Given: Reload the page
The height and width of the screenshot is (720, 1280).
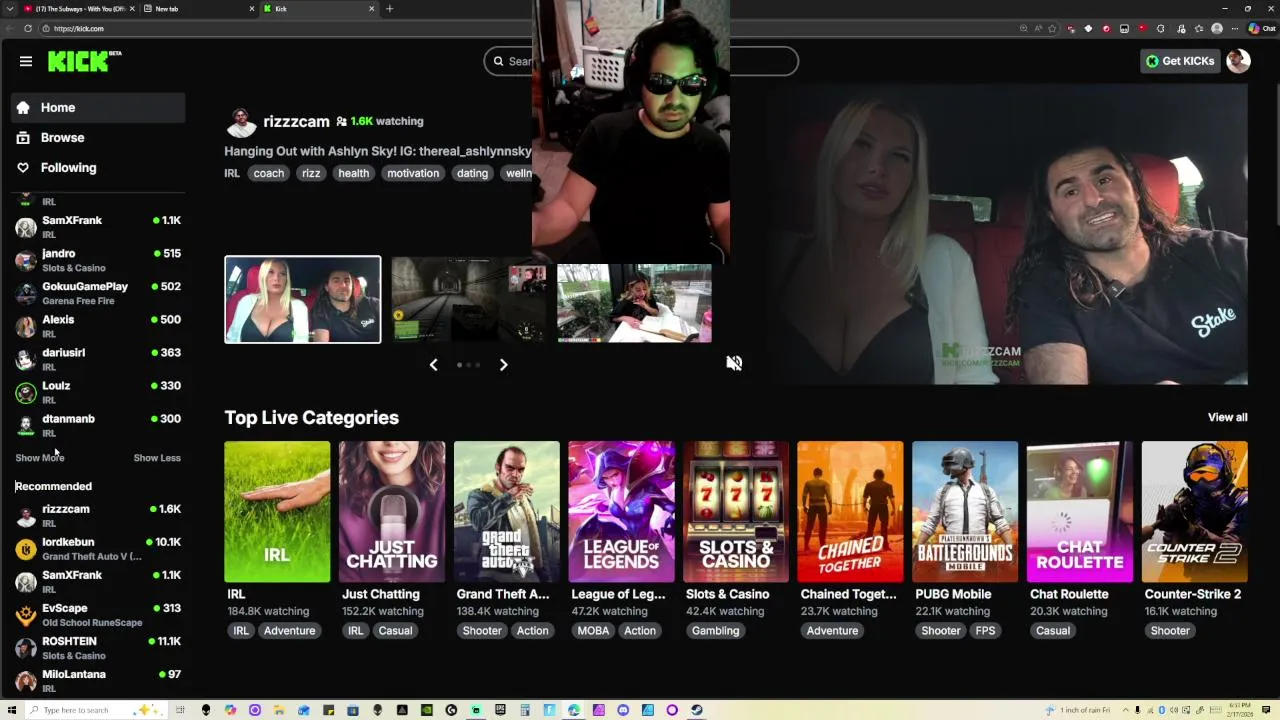Looking at the screenshot, I should coord(27,29).
